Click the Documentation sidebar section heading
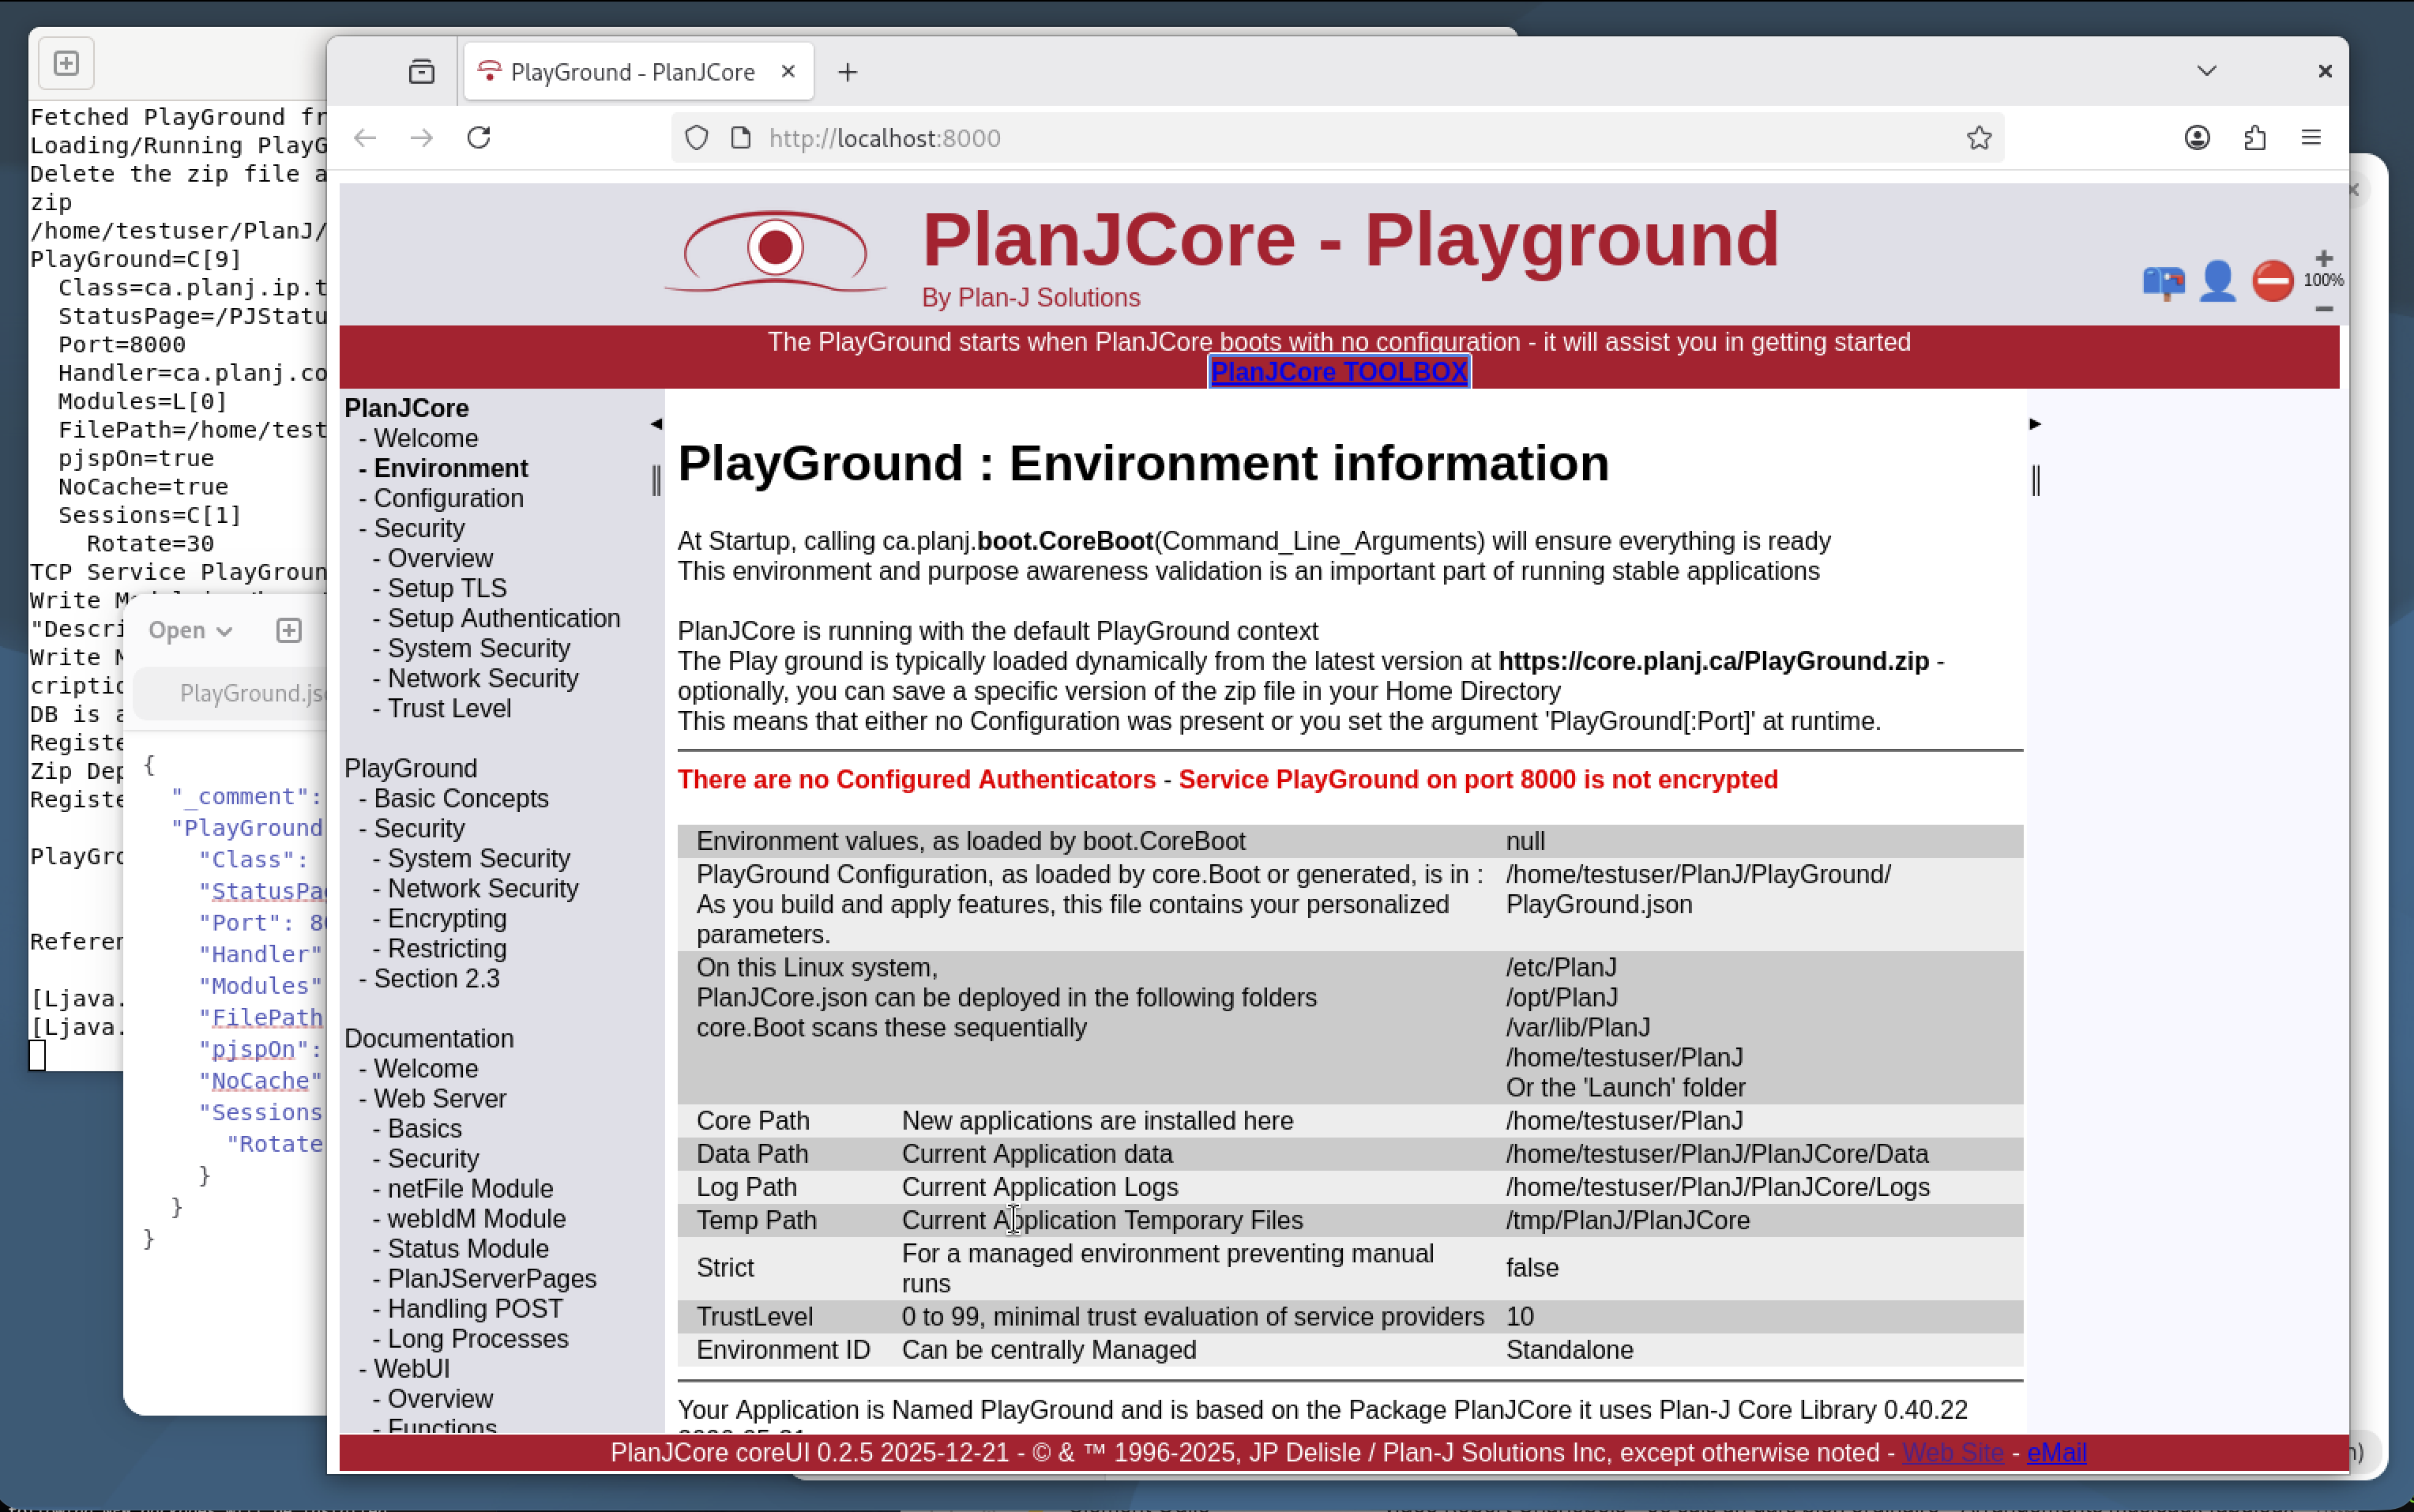 click(x=429, y=1038)
